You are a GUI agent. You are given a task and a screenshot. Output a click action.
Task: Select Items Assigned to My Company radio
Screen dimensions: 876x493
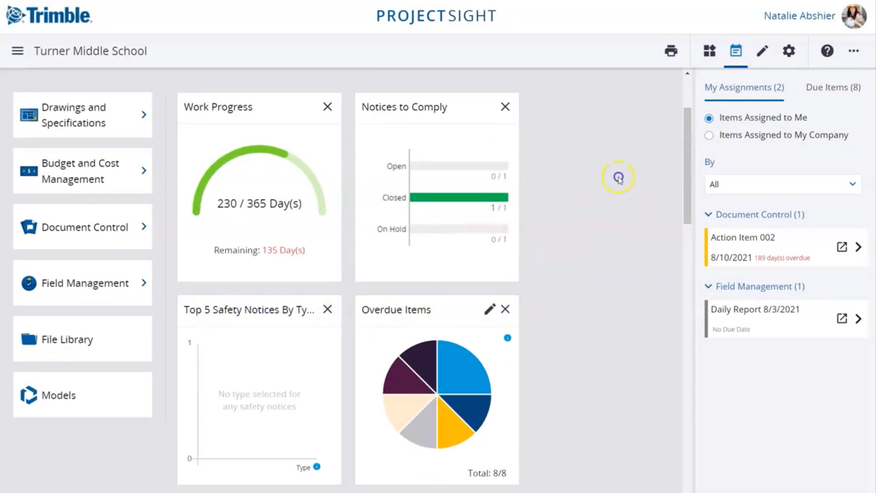coord(709,135)
